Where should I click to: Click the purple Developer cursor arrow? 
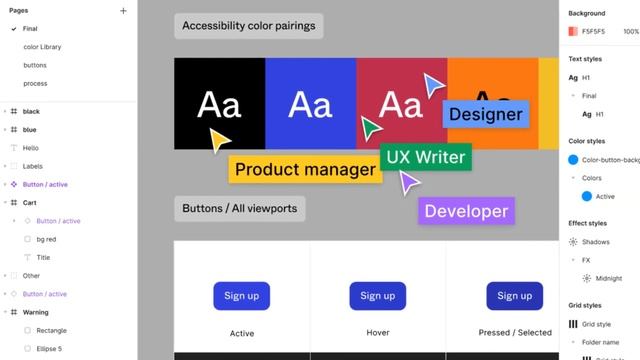[x=408, y=182]
